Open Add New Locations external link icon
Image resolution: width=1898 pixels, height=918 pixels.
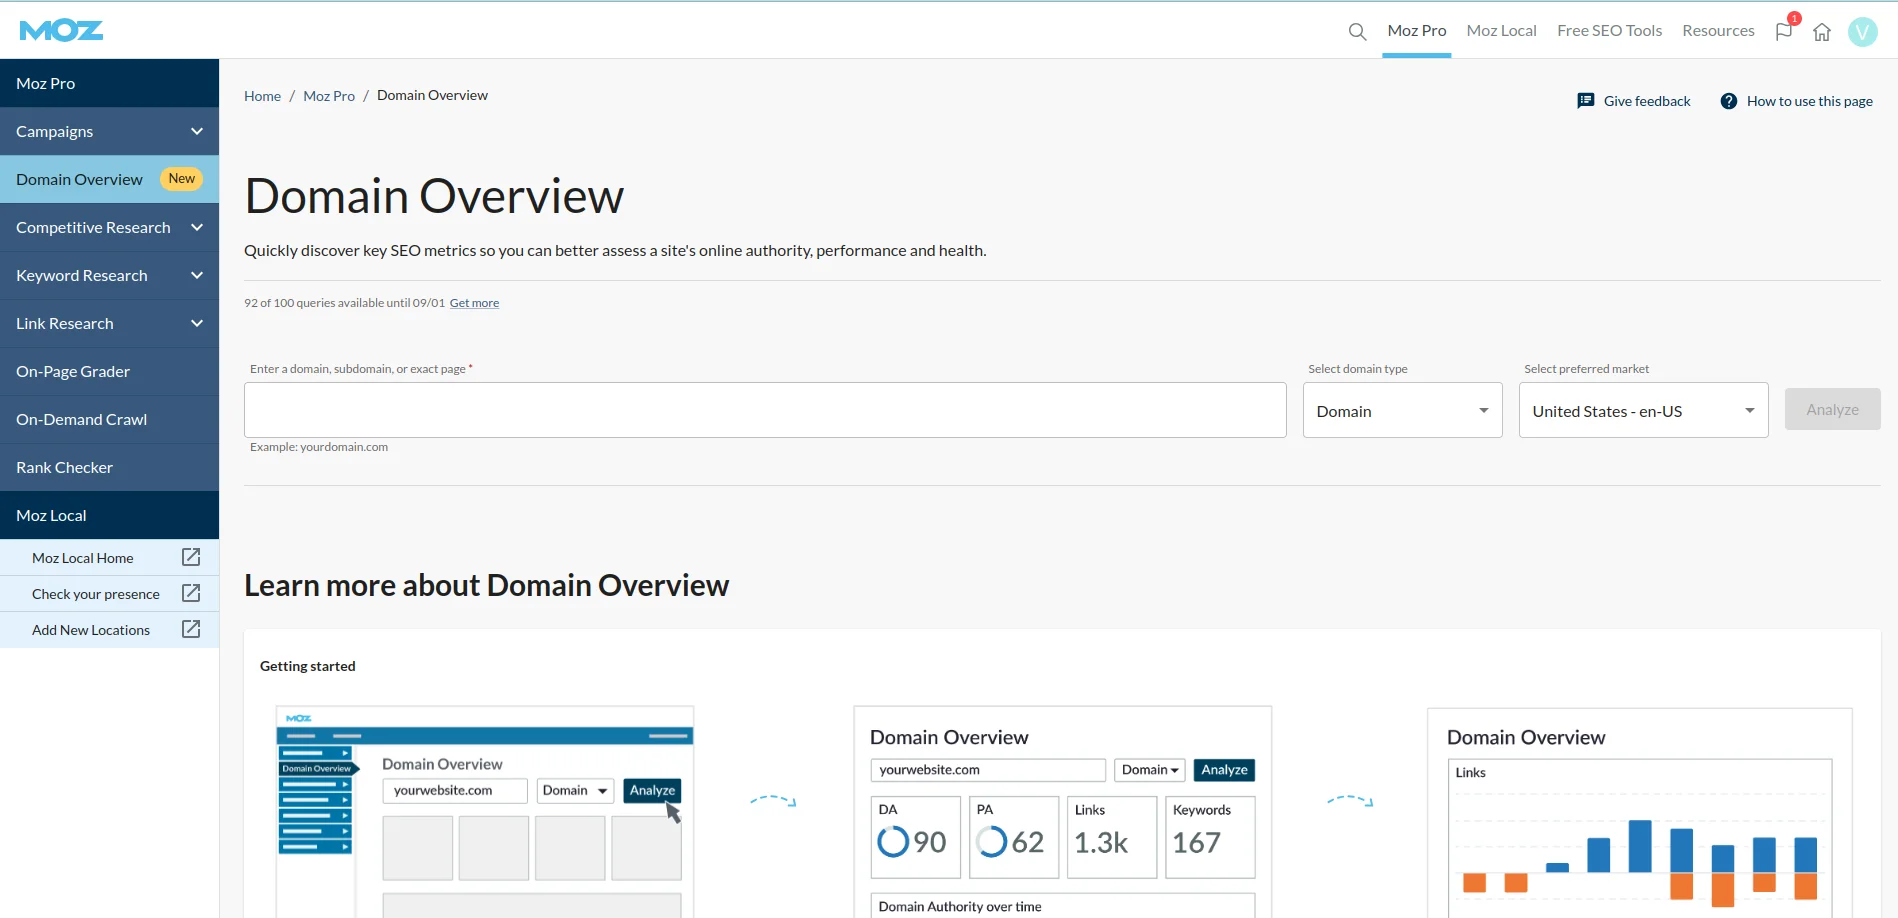pyautogui.click(x=191, y=629)
